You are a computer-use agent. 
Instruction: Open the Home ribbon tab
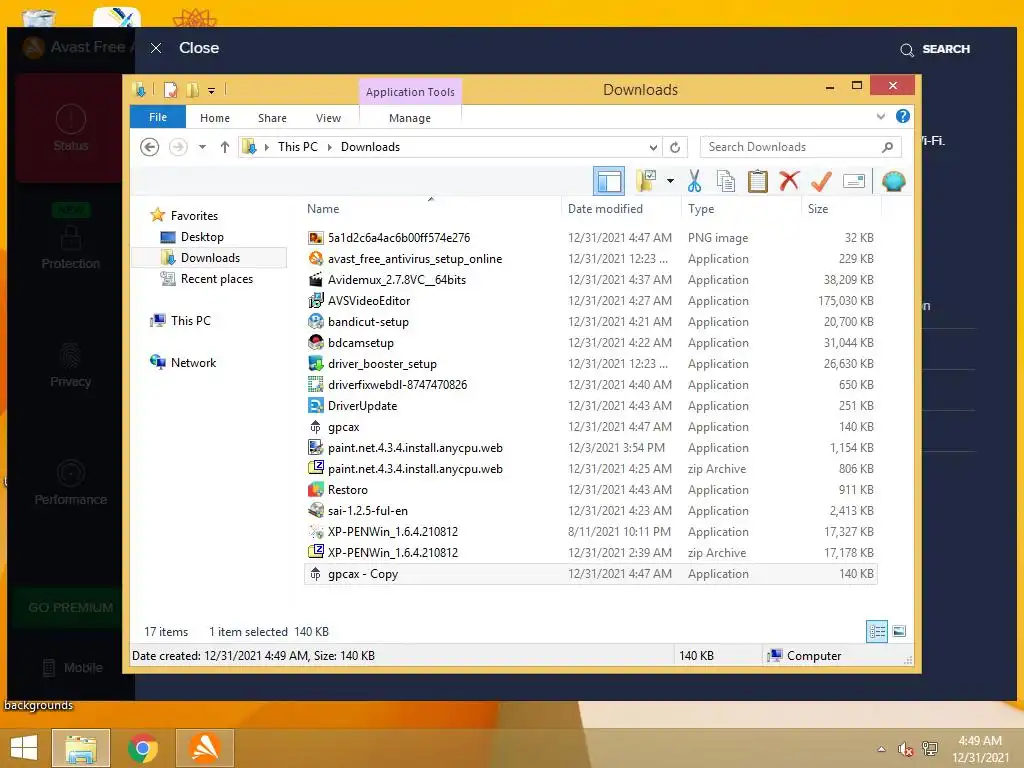click(215, 118)
